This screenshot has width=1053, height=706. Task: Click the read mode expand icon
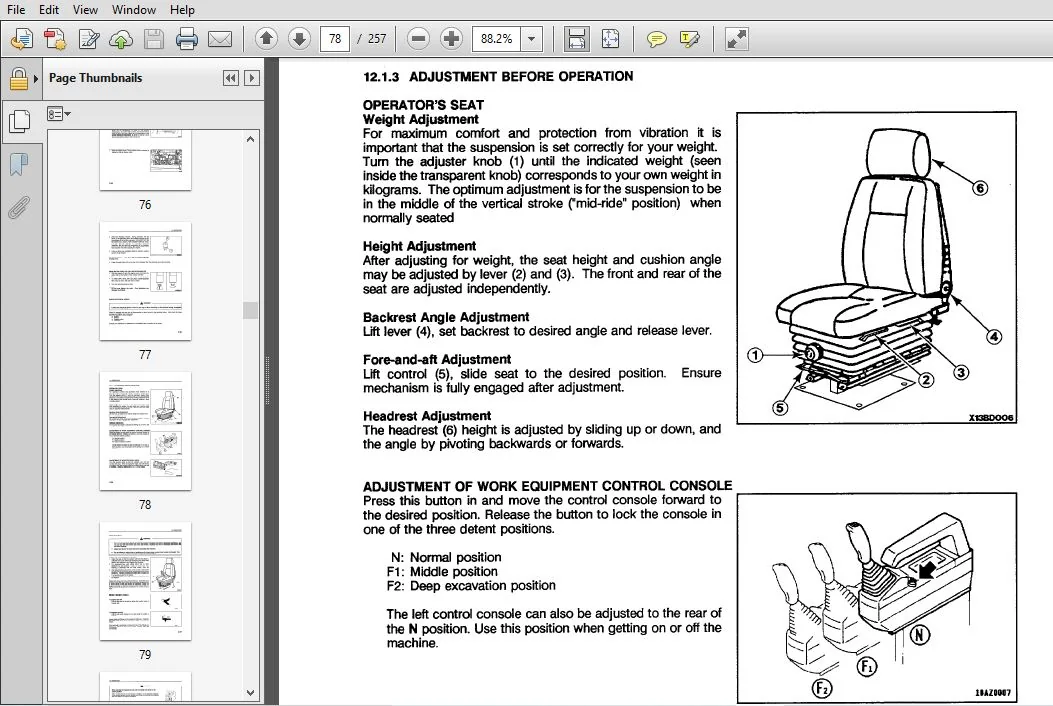click(x=737, y=39)
